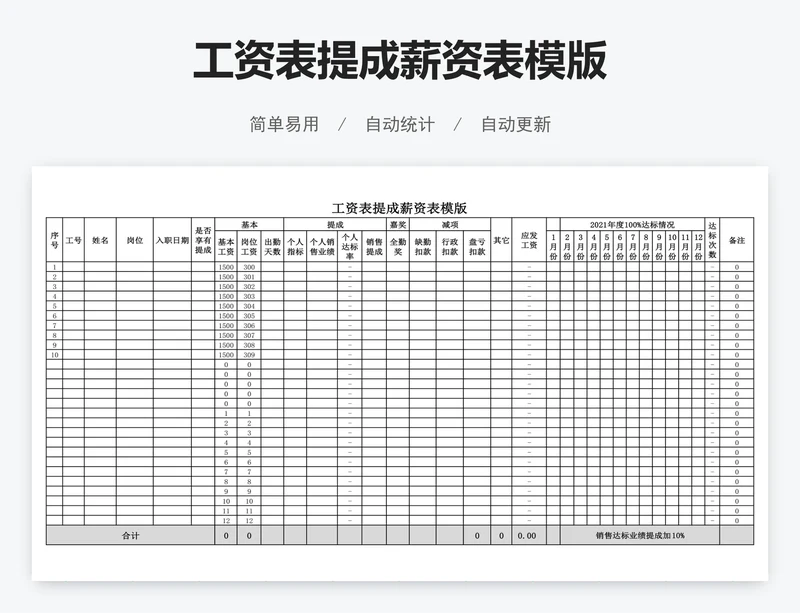Select the 5月份 column header
The width and height of the screenshot is (800, 613).
coord(607,247)
